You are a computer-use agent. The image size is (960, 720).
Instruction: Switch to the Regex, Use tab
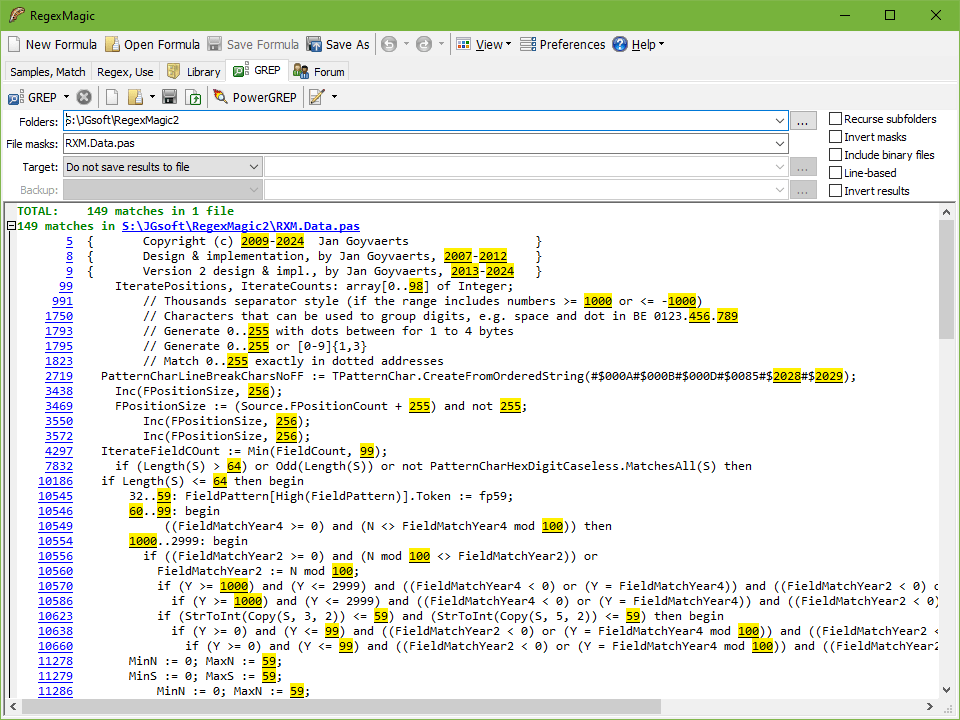click(x=126, y=72)
